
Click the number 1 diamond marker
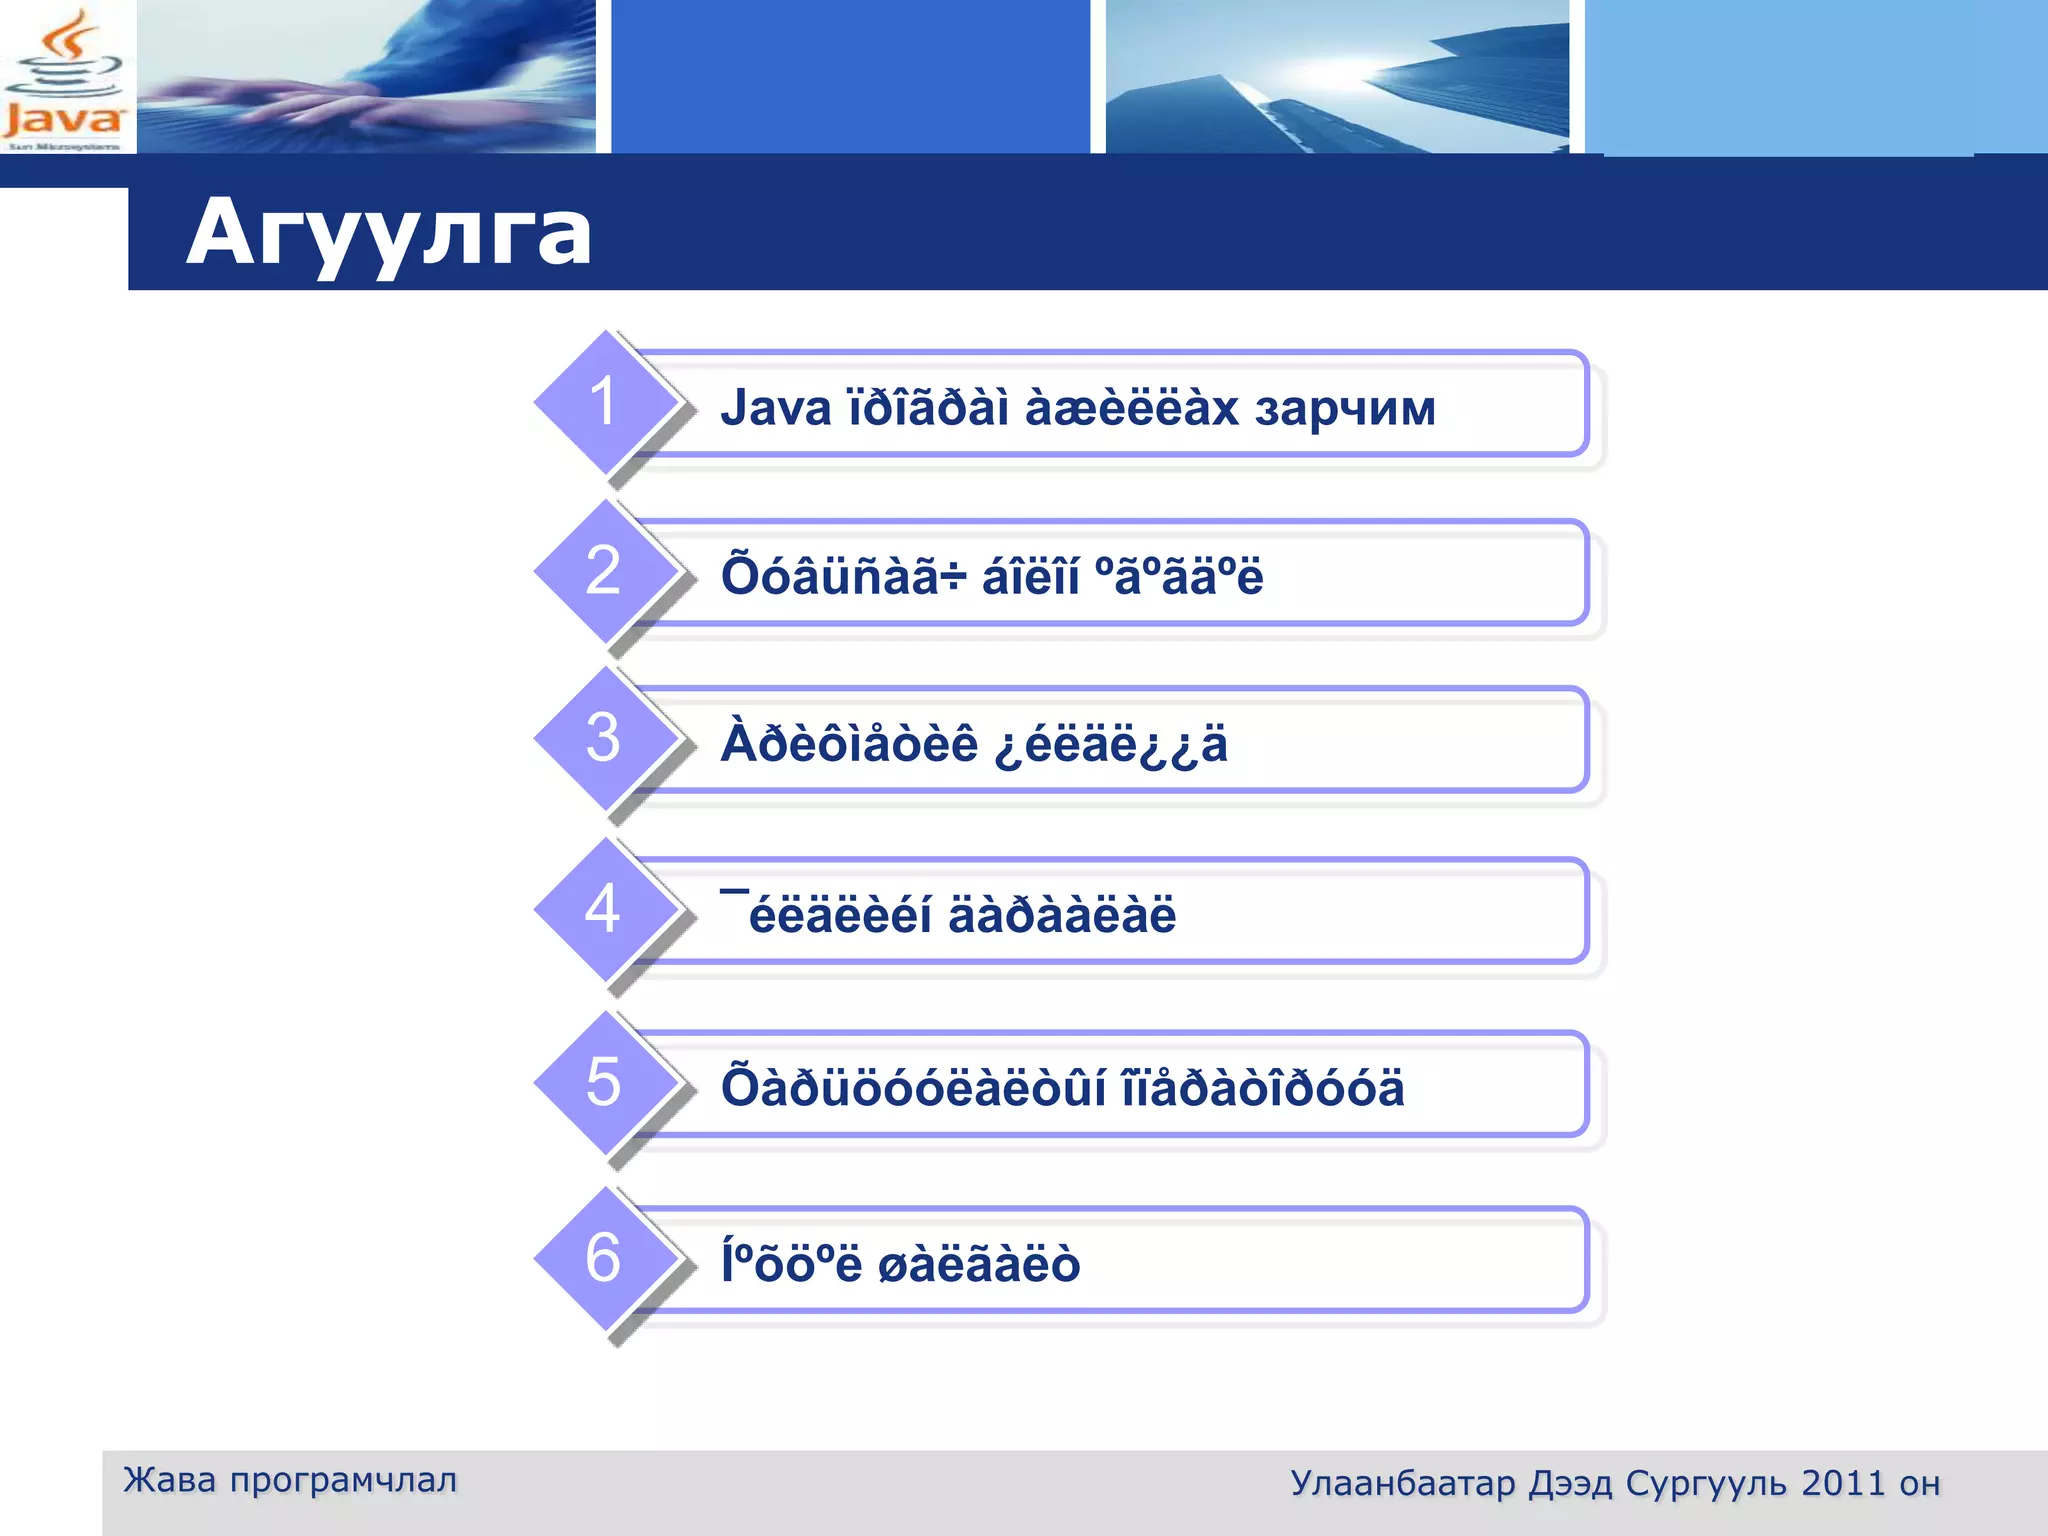coord(604,402)
